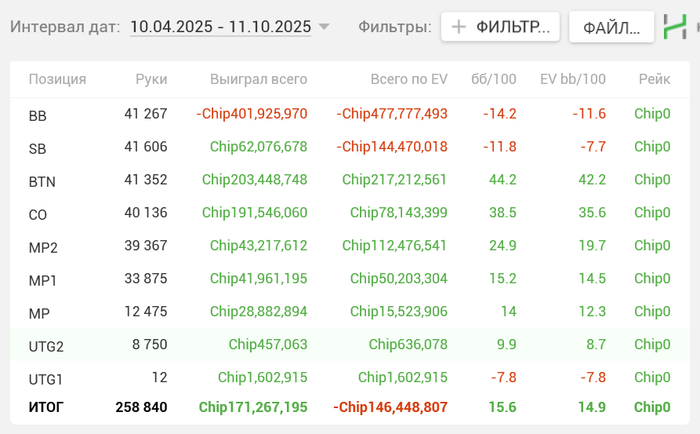Image resolution: width=700 pixels, height=434 pixels.
Task: Open the date interval dropdown arrow
Action: click(324, 28)
